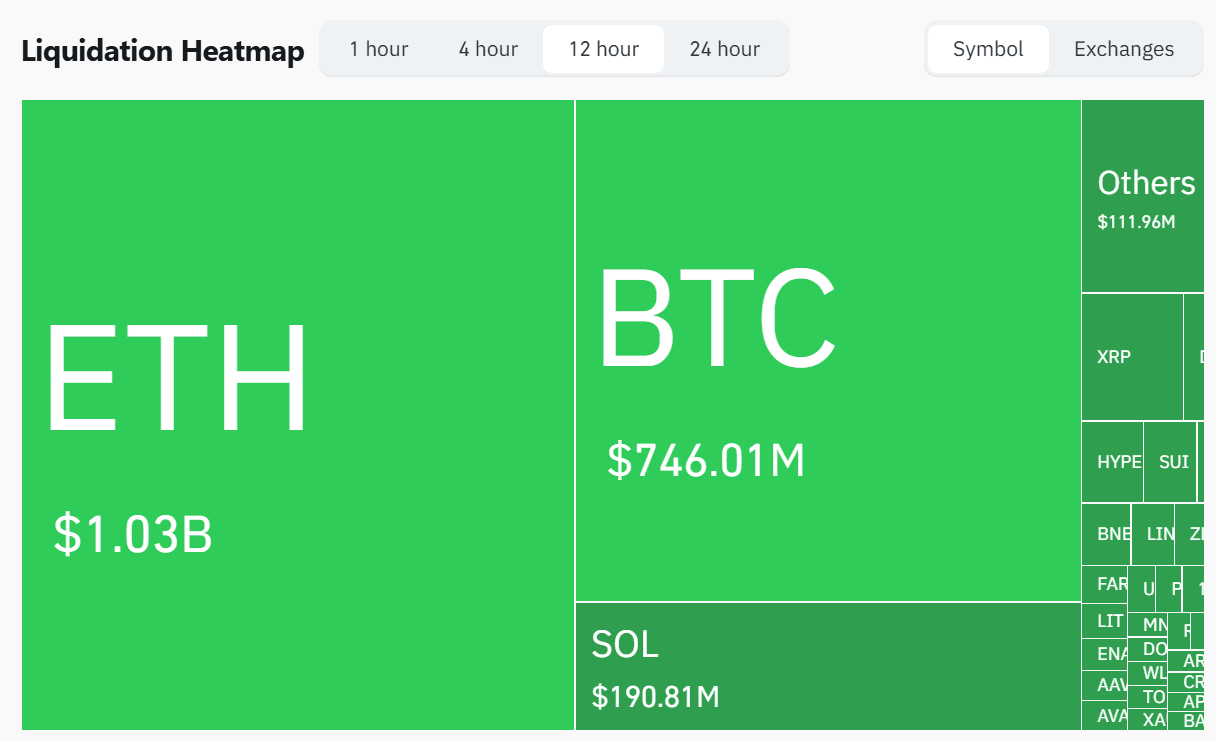Click the BTC $746.01M heatmap tile
The width and height of the screenshot is (1216, 741).
coord(827,350)
